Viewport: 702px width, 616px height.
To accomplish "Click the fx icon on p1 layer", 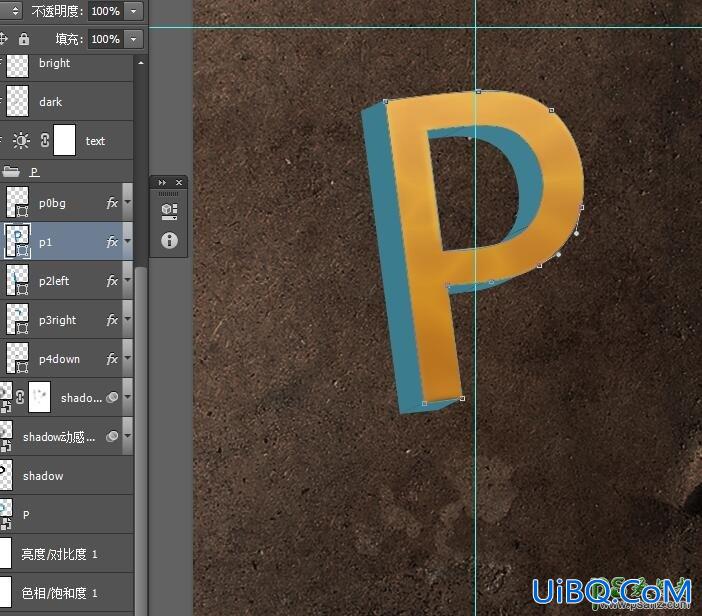I will (x=112, y=242).
